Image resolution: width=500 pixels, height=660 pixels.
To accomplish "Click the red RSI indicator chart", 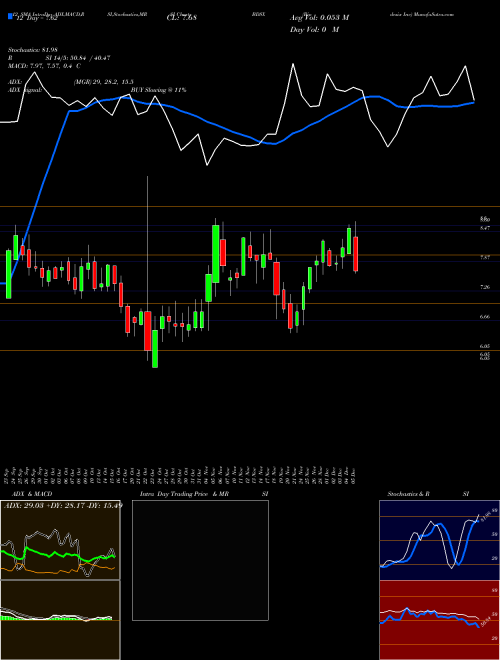I will [439, 620].
